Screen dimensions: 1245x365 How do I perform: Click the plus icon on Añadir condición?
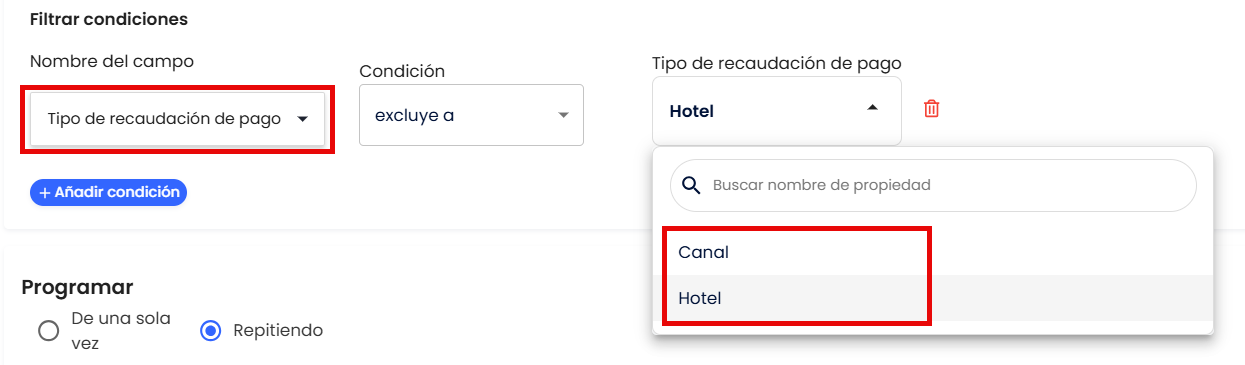point(45,192)
